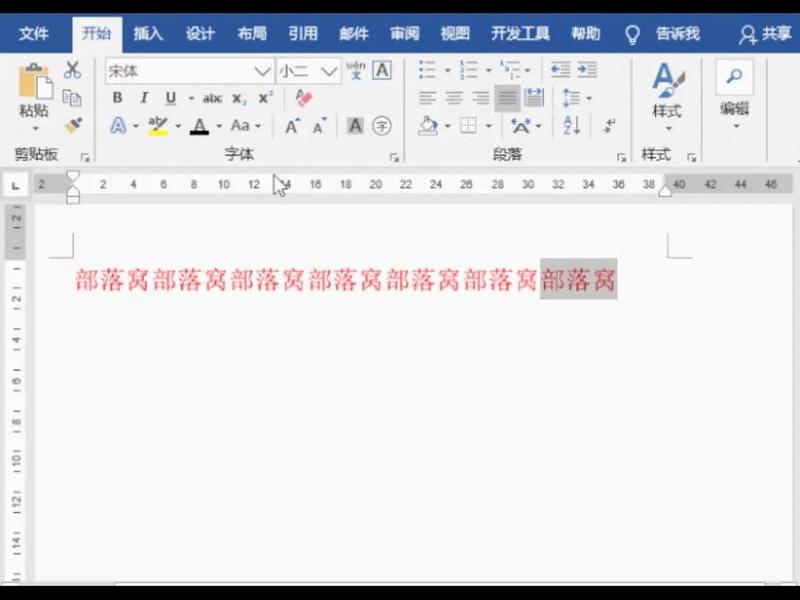
Task: Switch to the 审阅 tab
Action: 405,34
